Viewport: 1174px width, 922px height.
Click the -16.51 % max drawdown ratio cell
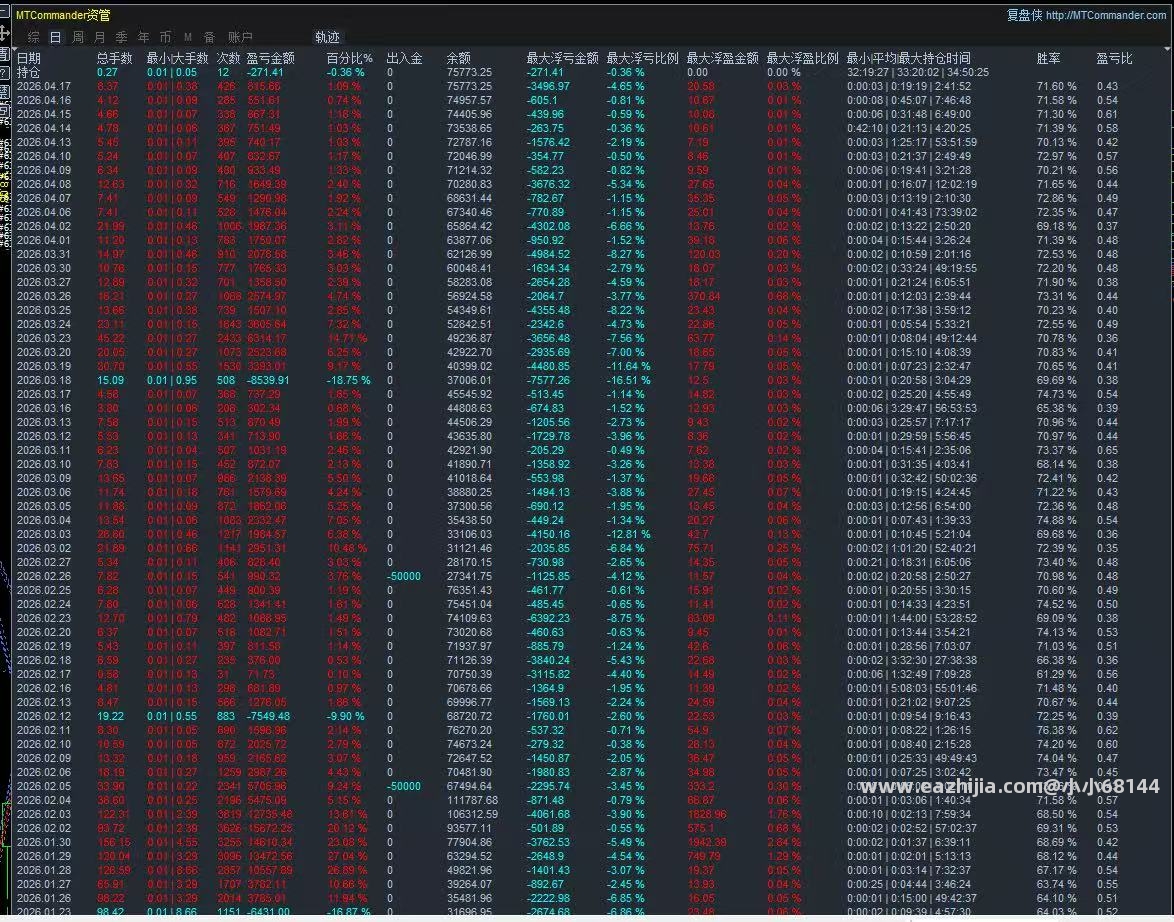(629, 380)
